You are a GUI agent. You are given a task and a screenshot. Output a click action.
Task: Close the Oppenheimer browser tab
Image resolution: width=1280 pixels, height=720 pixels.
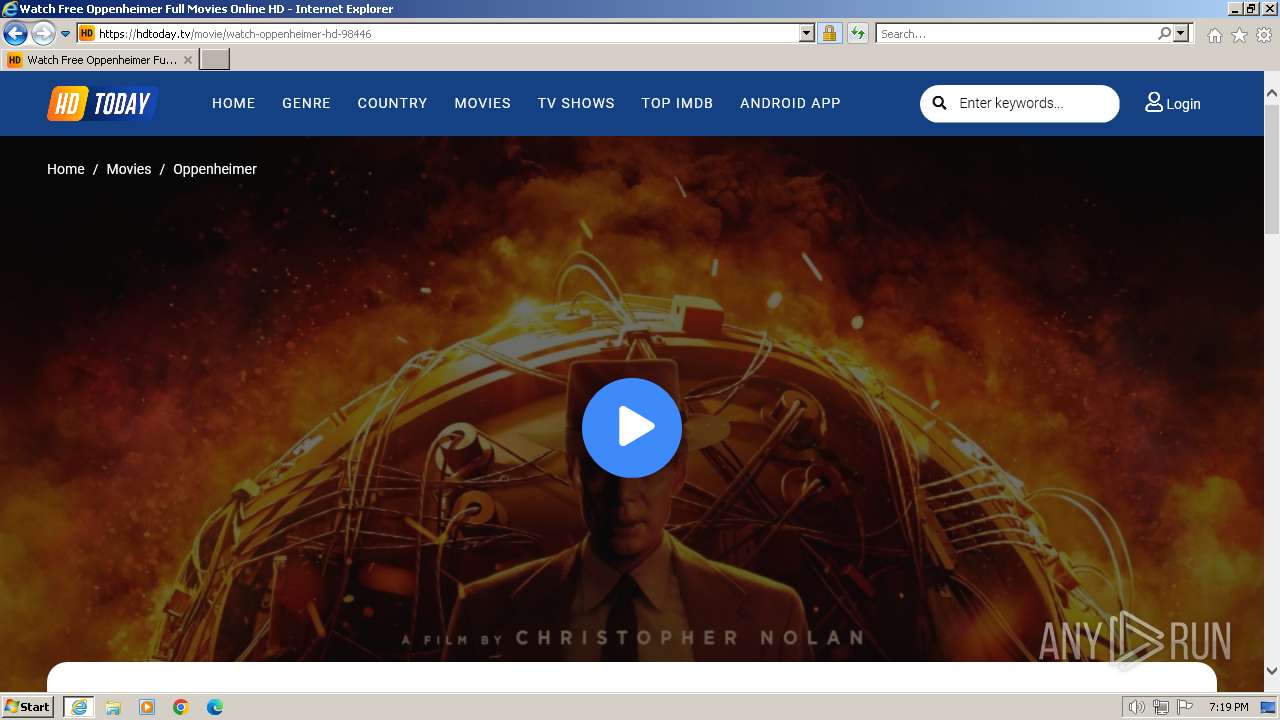click(188, 60)
